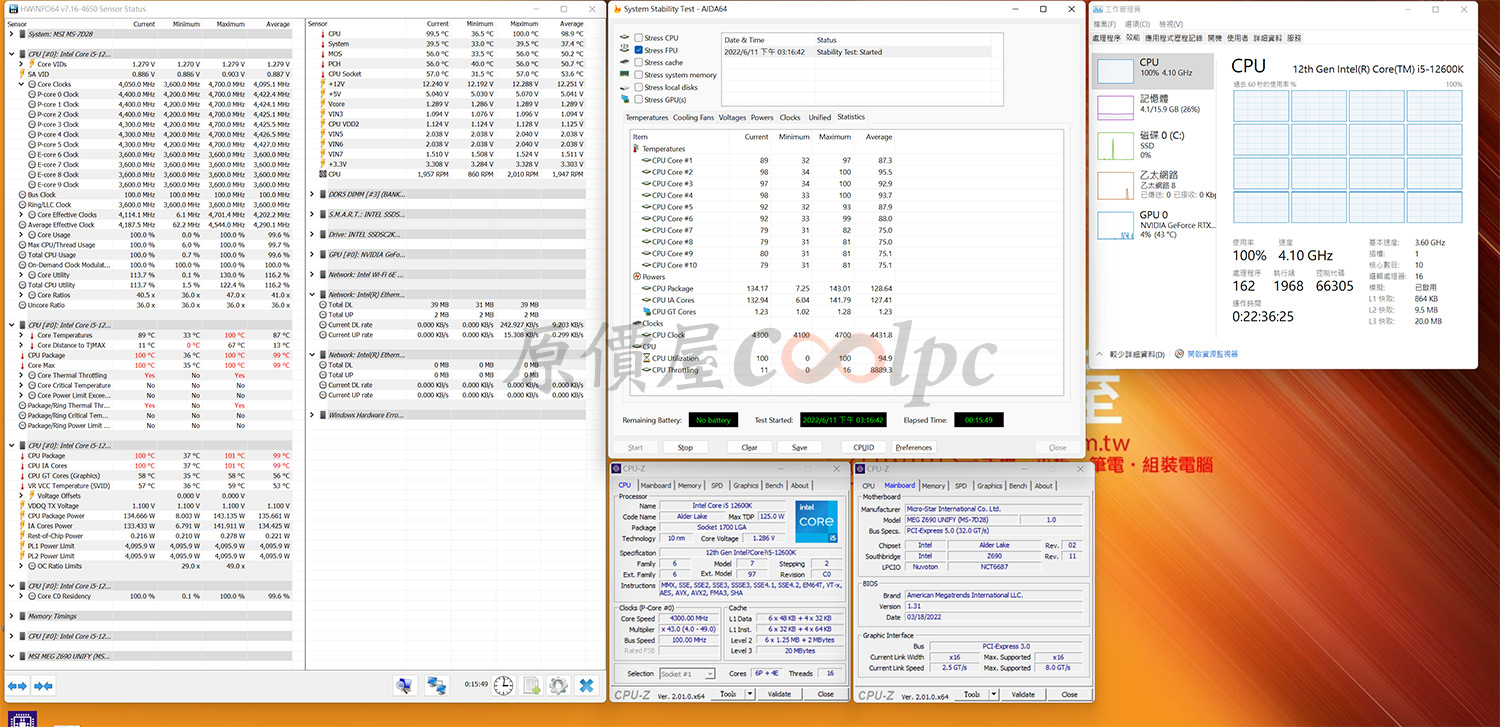Click the AIDA64 title bar flame icon
Image resolution: width=1500 pixels, height=727 pixels.
(616, 8)
